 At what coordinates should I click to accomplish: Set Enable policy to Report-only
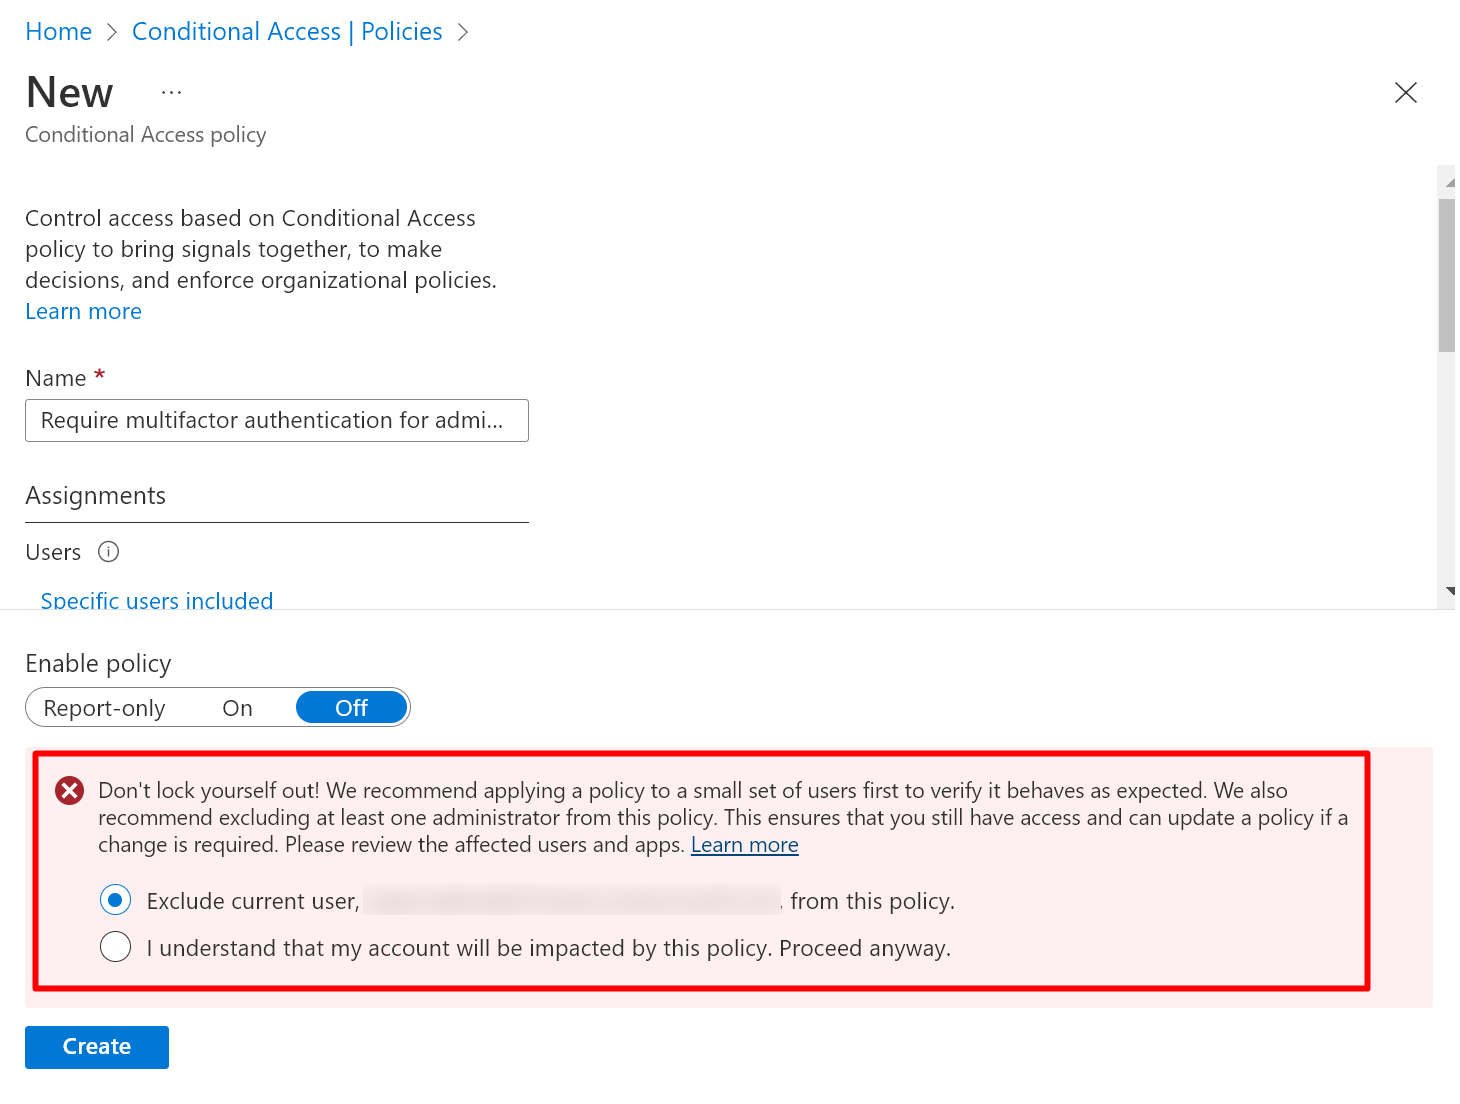(104, 708)
